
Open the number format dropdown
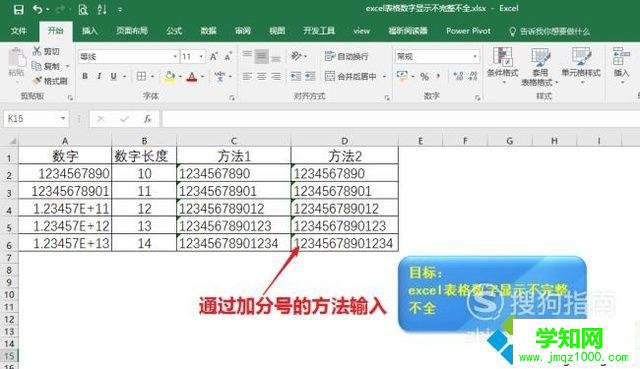475,57
